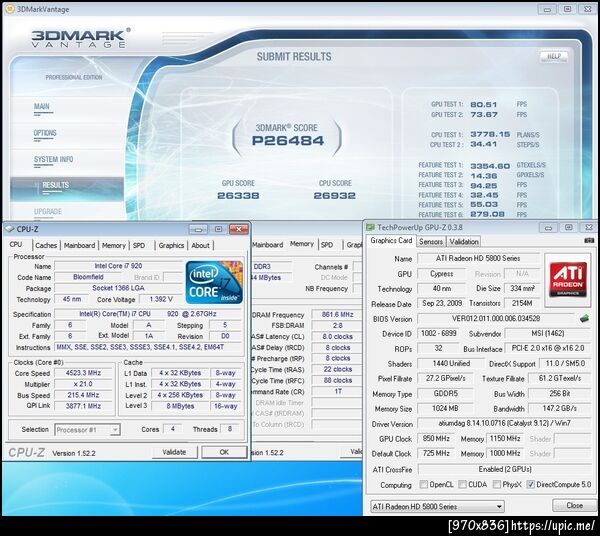Viewport: 600px width, 536px height.
Task: Click the HELP button in 3DMark Vantage
Action: [554, 57]
